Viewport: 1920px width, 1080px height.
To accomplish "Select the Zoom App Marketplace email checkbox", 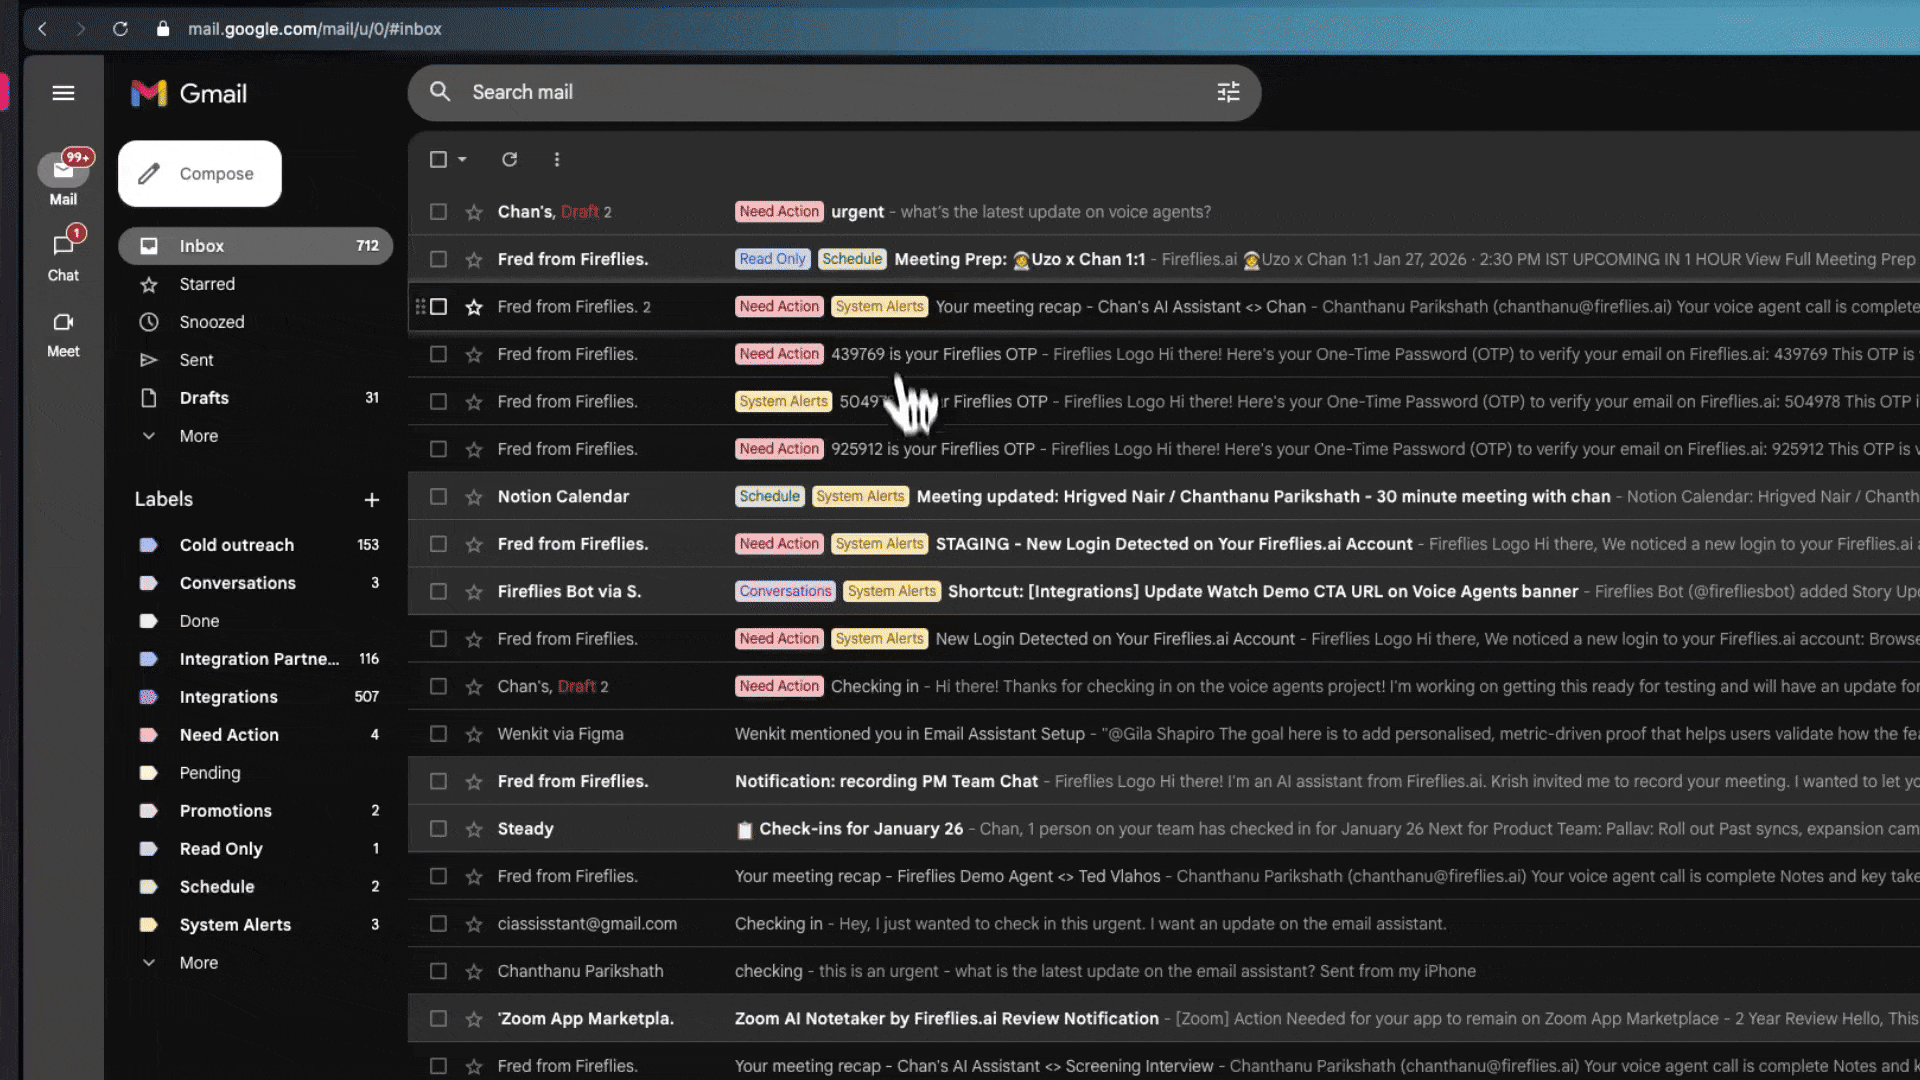I will 438,1018.
